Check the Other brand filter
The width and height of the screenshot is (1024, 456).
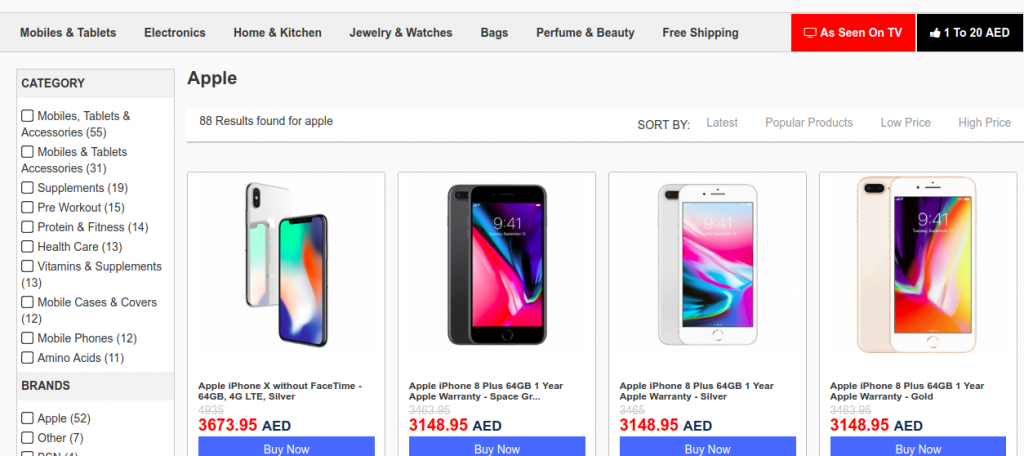tap(28, 438)
